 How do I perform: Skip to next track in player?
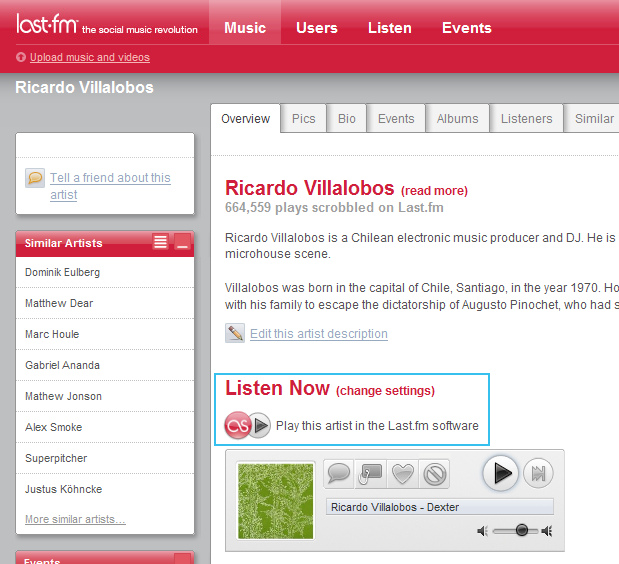point(538,473)
